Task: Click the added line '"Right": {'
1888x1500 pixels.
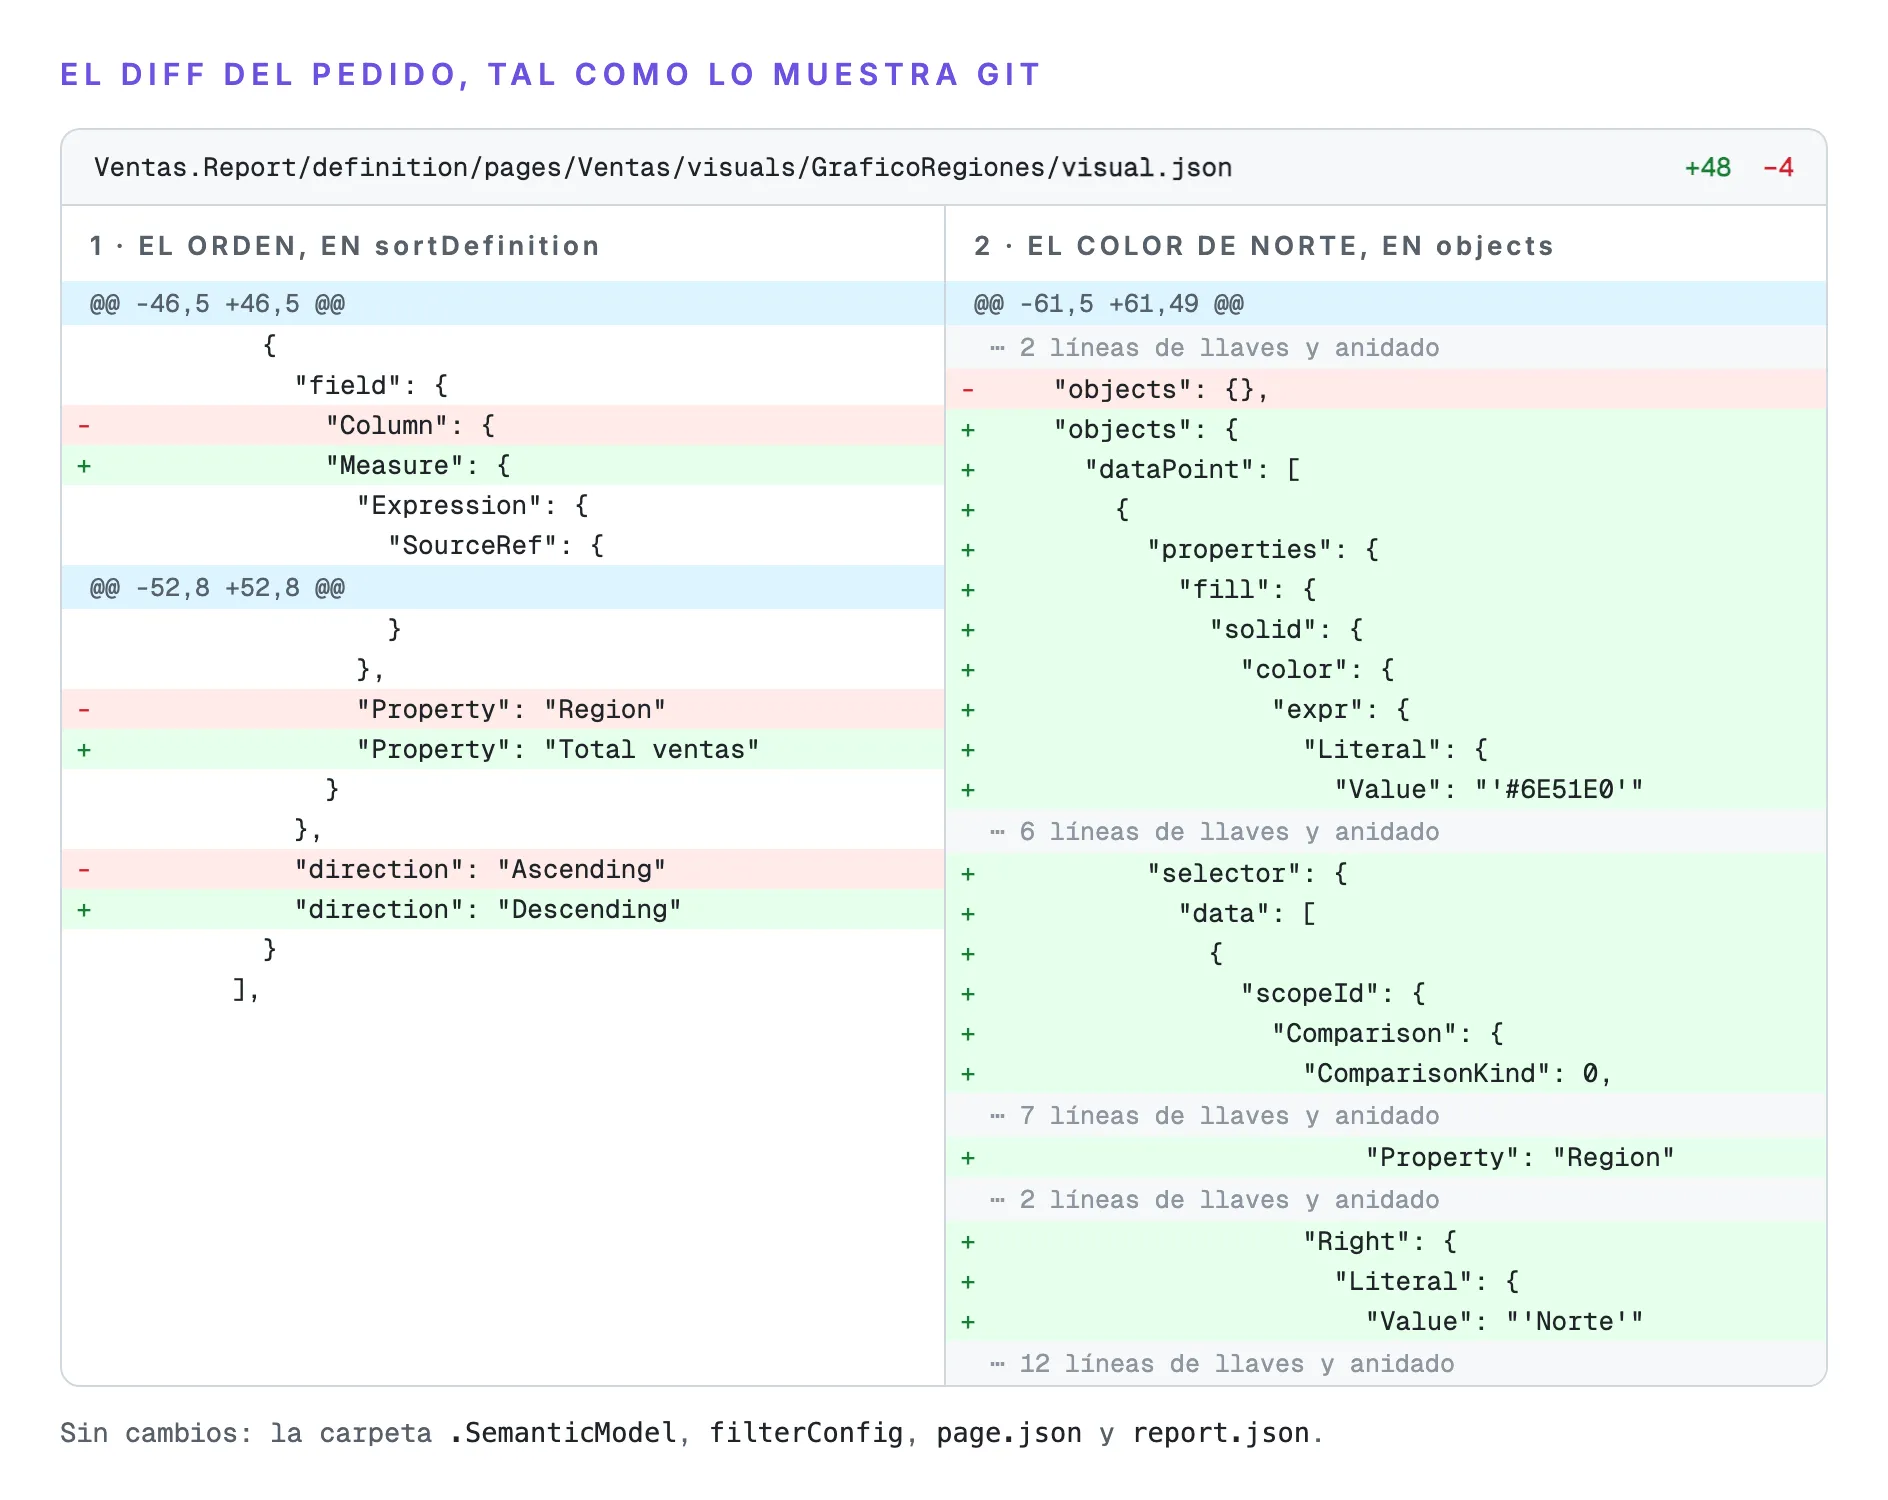Action: tap(1386, 1242)
